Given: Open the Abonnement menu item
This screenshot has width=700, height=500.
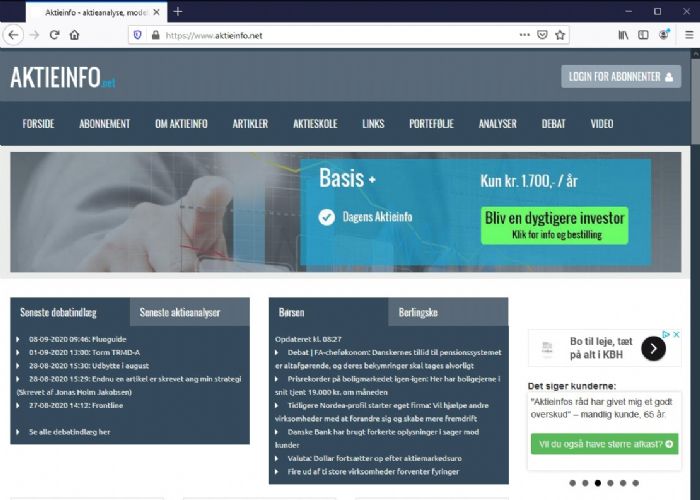Looking at the screenshot, I should (x=104, y=124).
